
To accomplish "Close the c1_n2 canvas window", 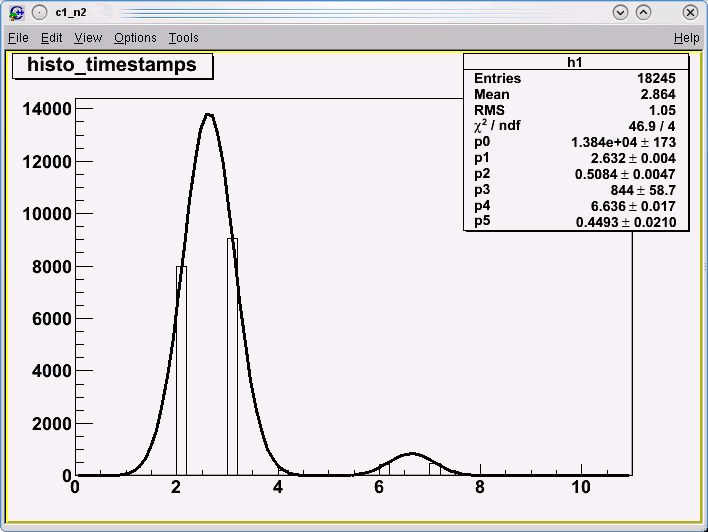I will pyautogui.click(x=689, y=13).
